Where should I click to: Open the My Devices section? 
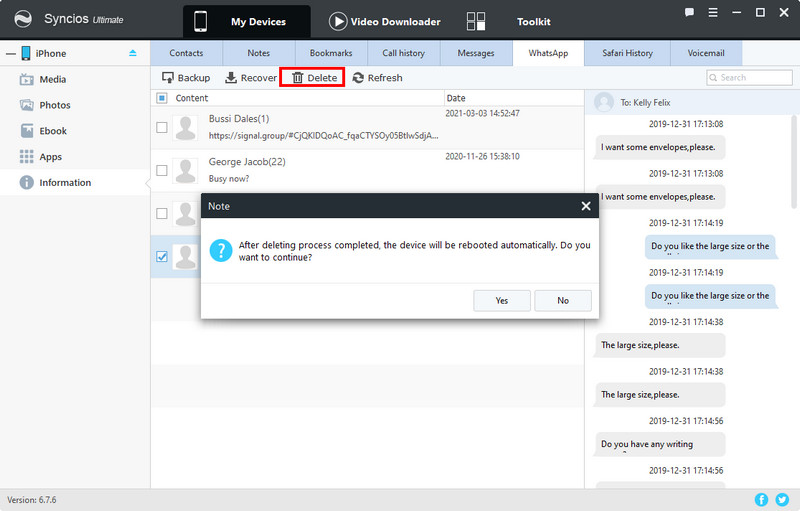(x=247, y=21)
